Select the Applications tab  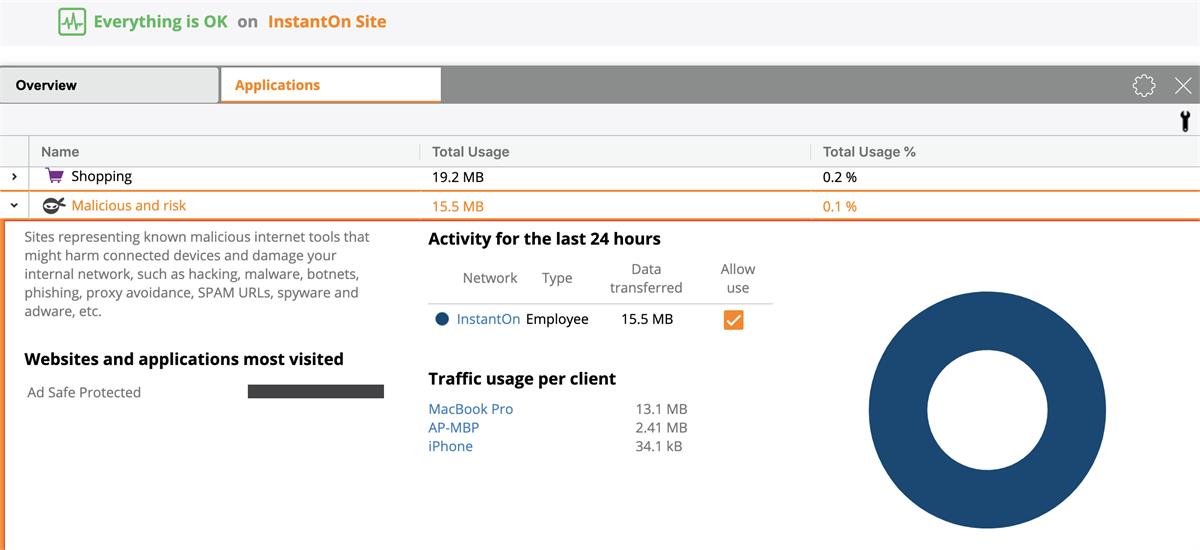pos(330,85)
